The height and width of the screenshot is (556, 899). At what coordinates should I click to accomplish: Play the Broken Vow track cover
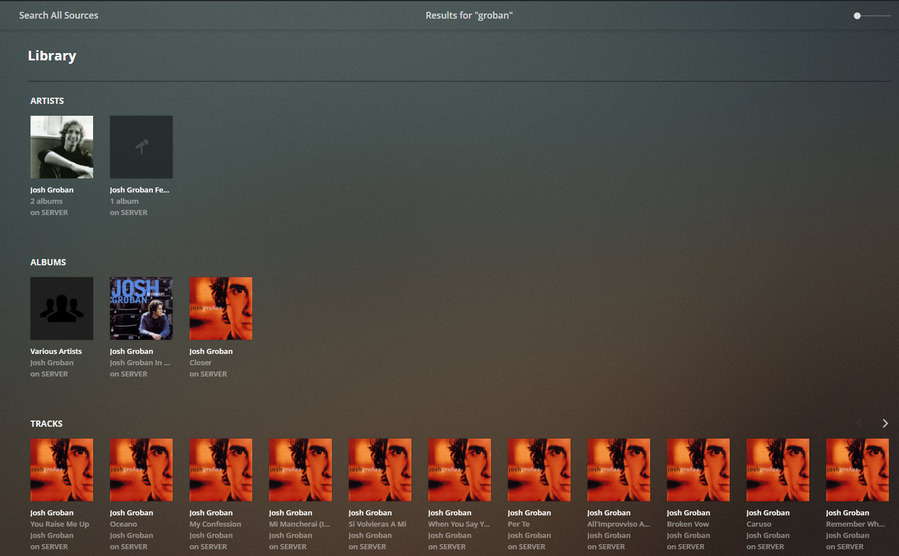pyautogui.click(x=698, y=470)
